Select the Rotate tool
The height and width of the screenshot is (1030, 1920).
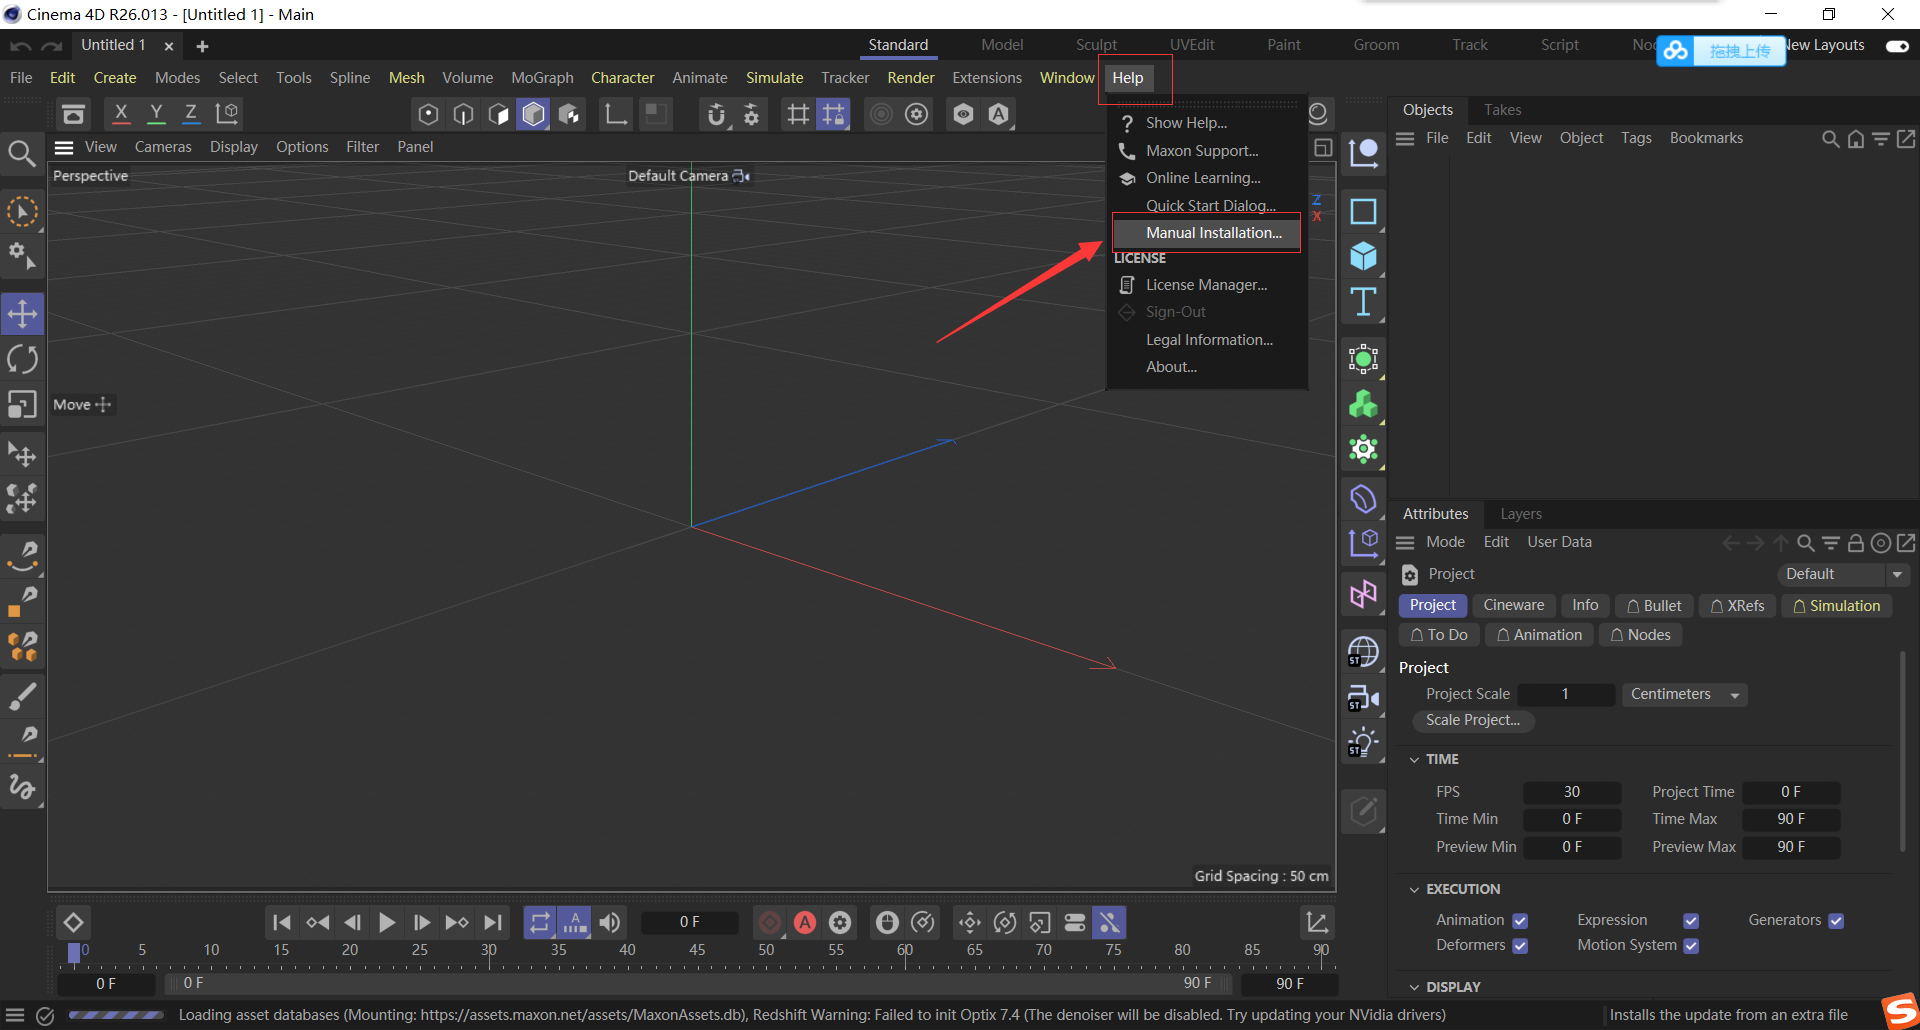click(22, 358)
